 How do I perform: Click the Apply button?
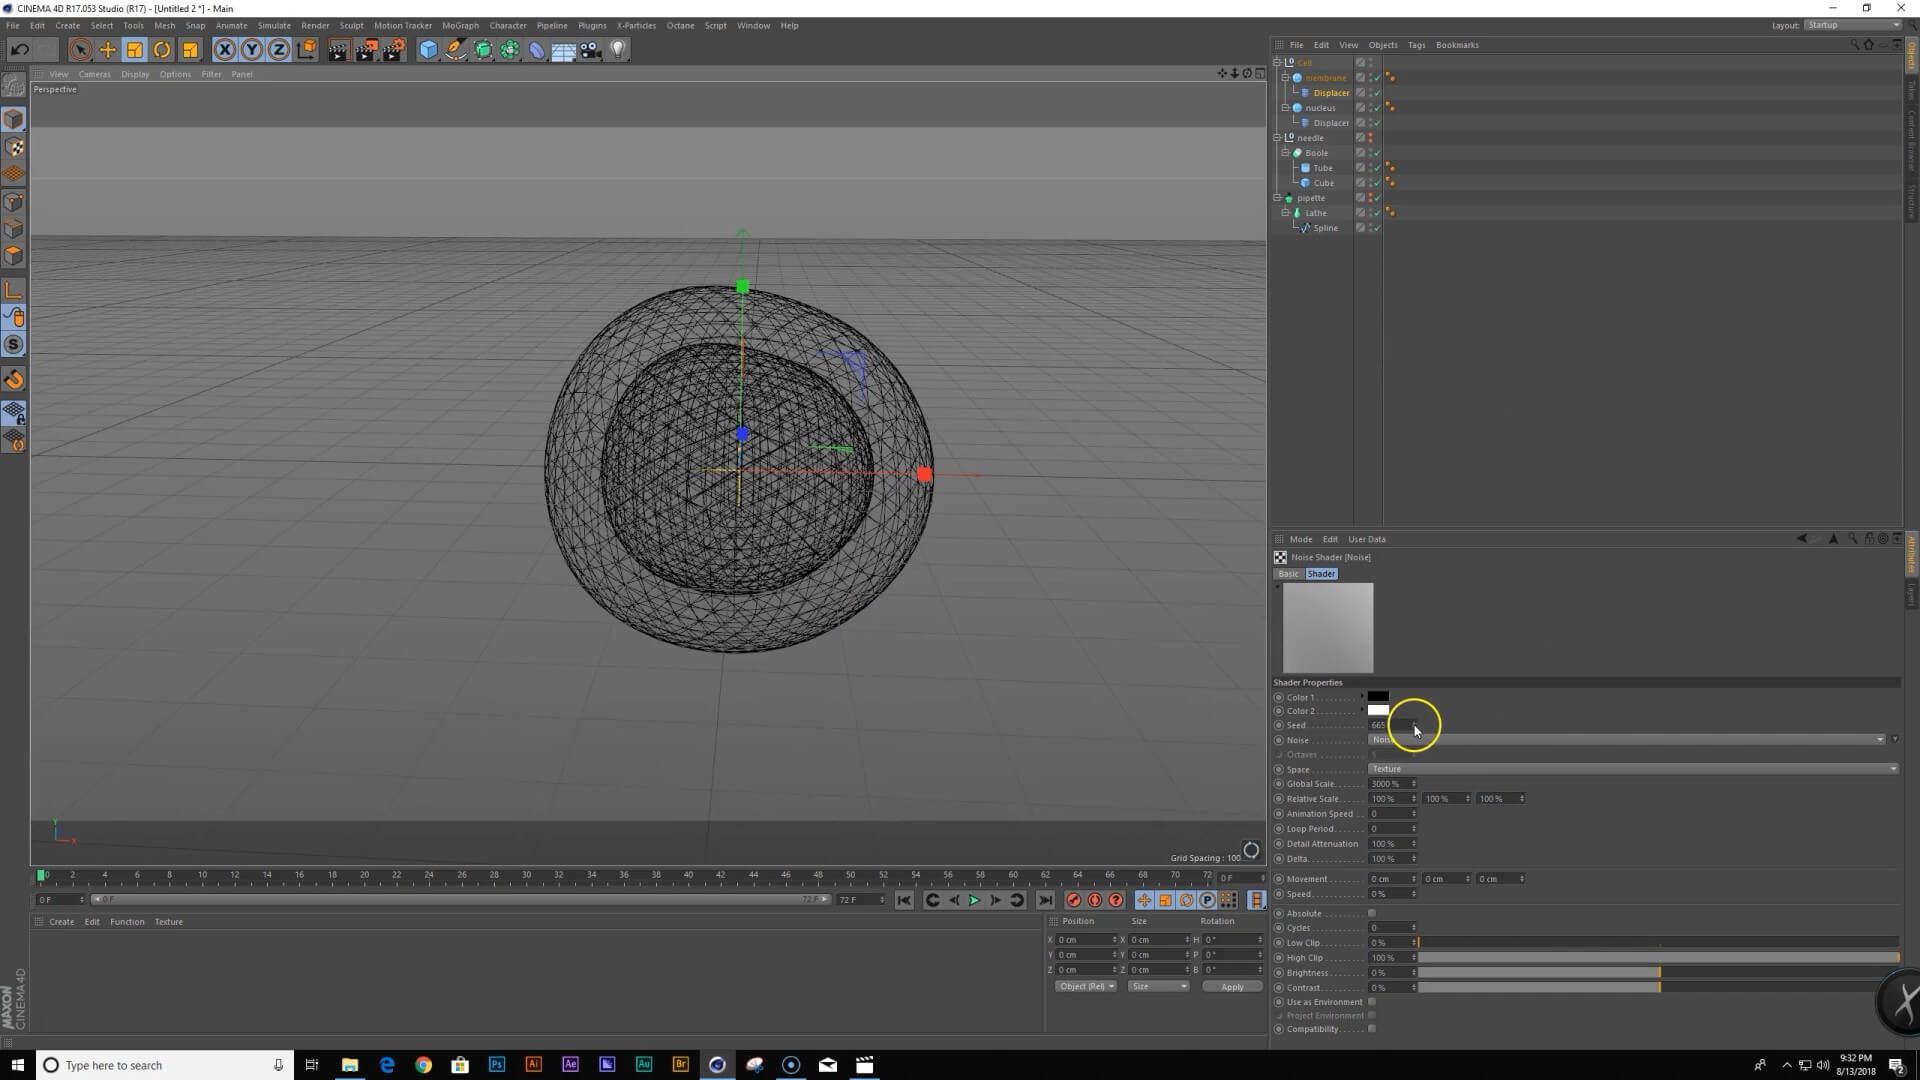tap(1232, 987)
